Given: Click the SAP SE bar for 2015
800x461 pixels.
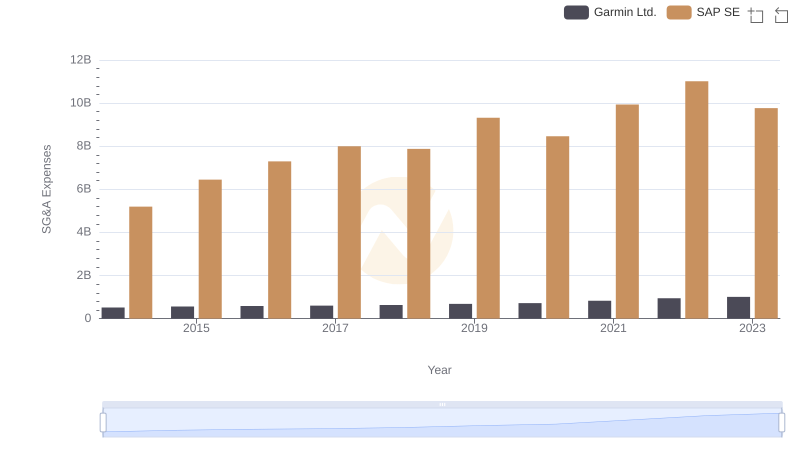Looking at the screenshot, I should coord(210,249).
